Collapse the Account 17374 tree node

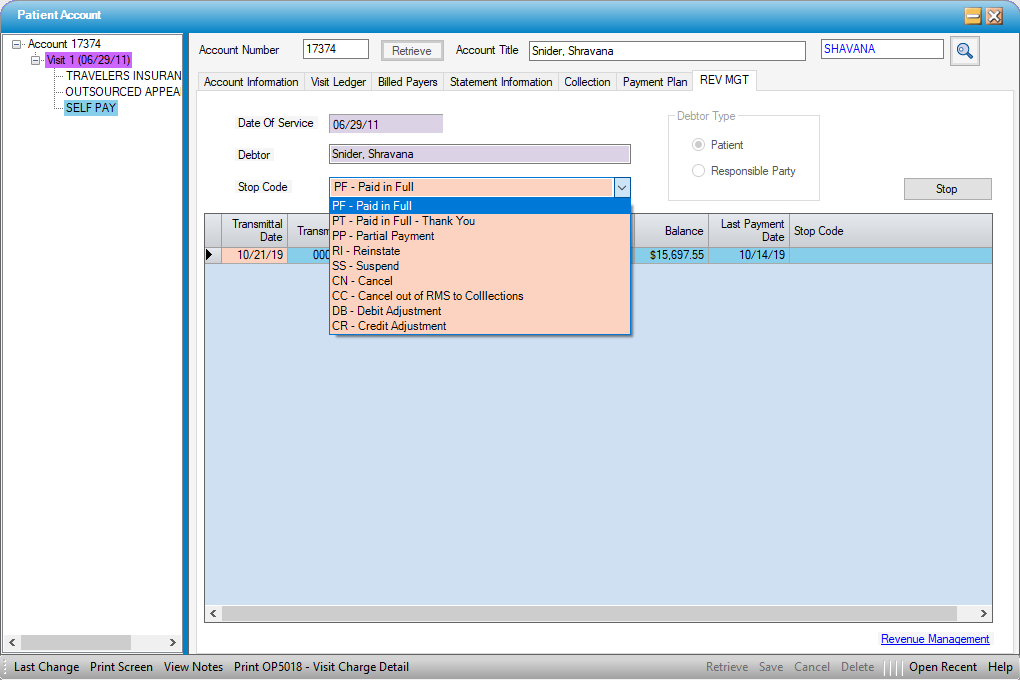tap(17, 44)
